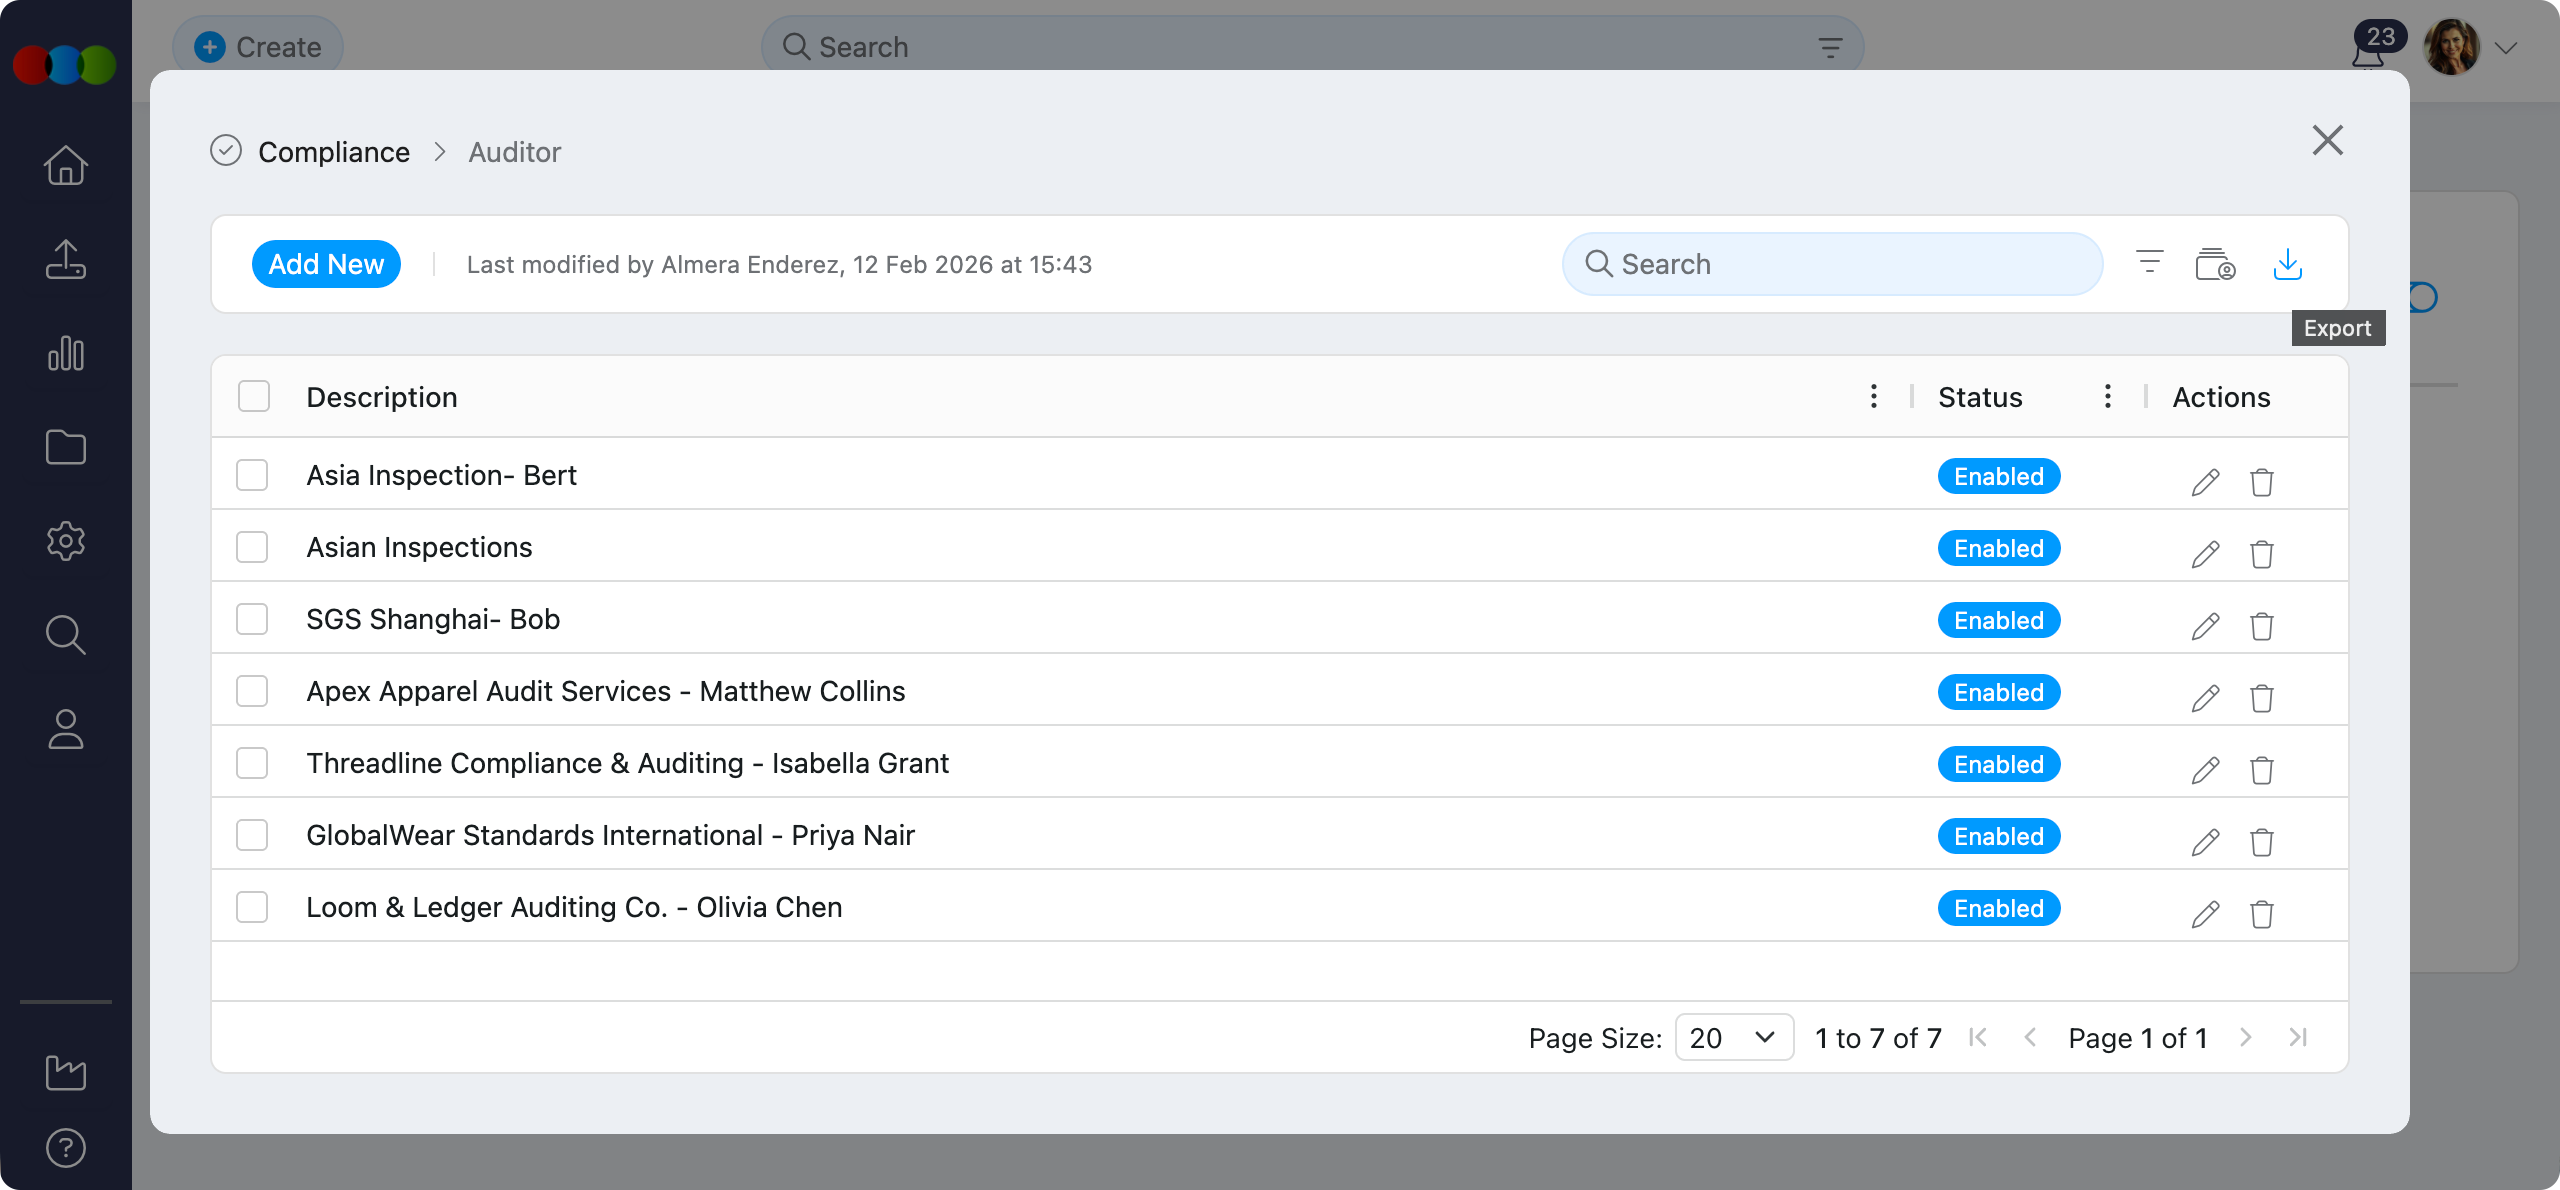Go to the Compliance breadcrumb

pyautogui.click(x=333, y=152)
